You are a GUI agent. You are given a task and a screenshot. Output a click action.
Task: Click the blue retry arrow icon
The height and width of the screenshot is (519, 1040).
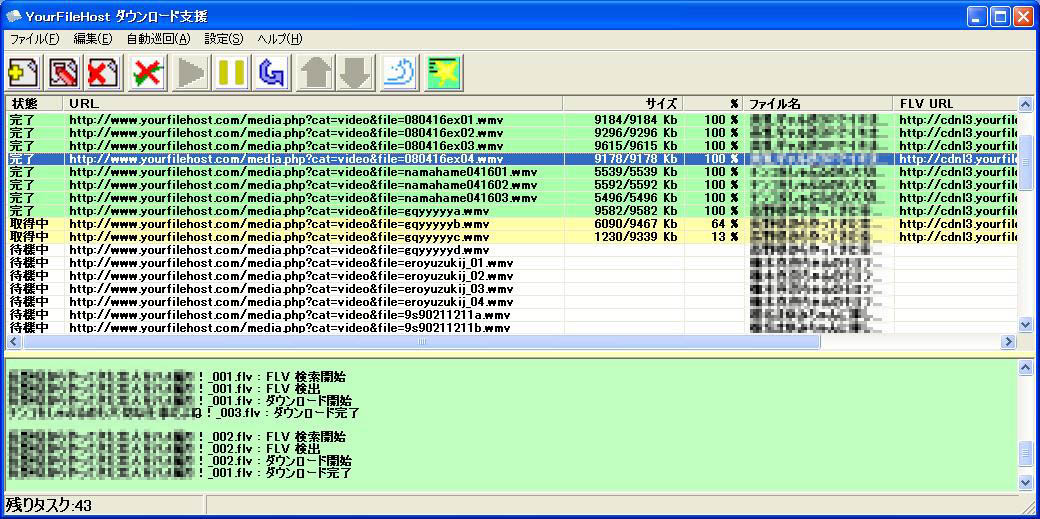tap(272, 71)
